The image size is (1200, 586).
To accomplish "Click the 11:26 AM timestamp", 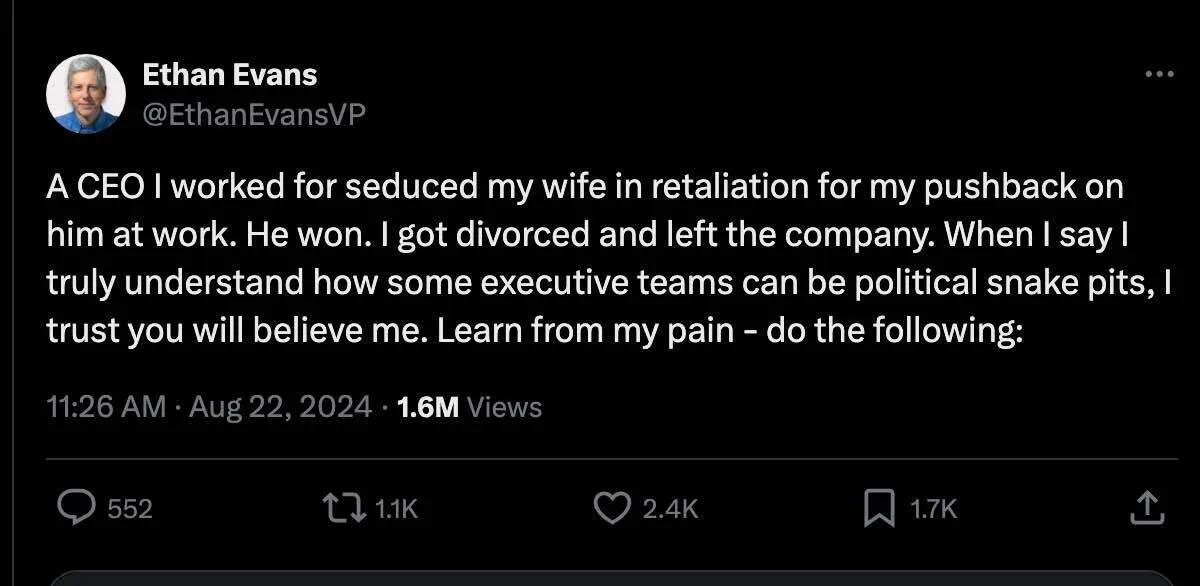I will (x=105, y=407).
